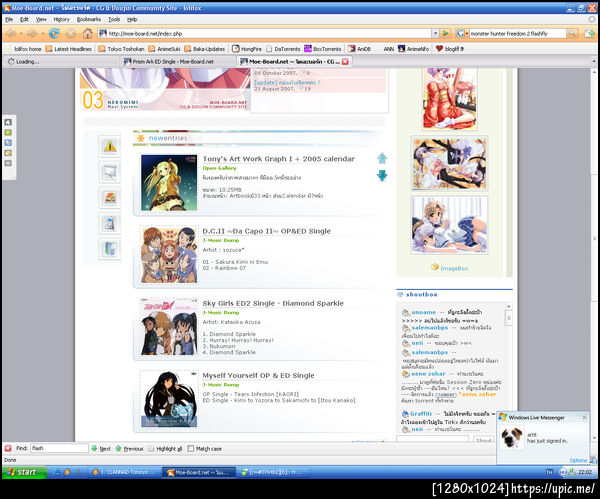
Task: Open the back button history dropdown arrow
Action: click(21, 34)
